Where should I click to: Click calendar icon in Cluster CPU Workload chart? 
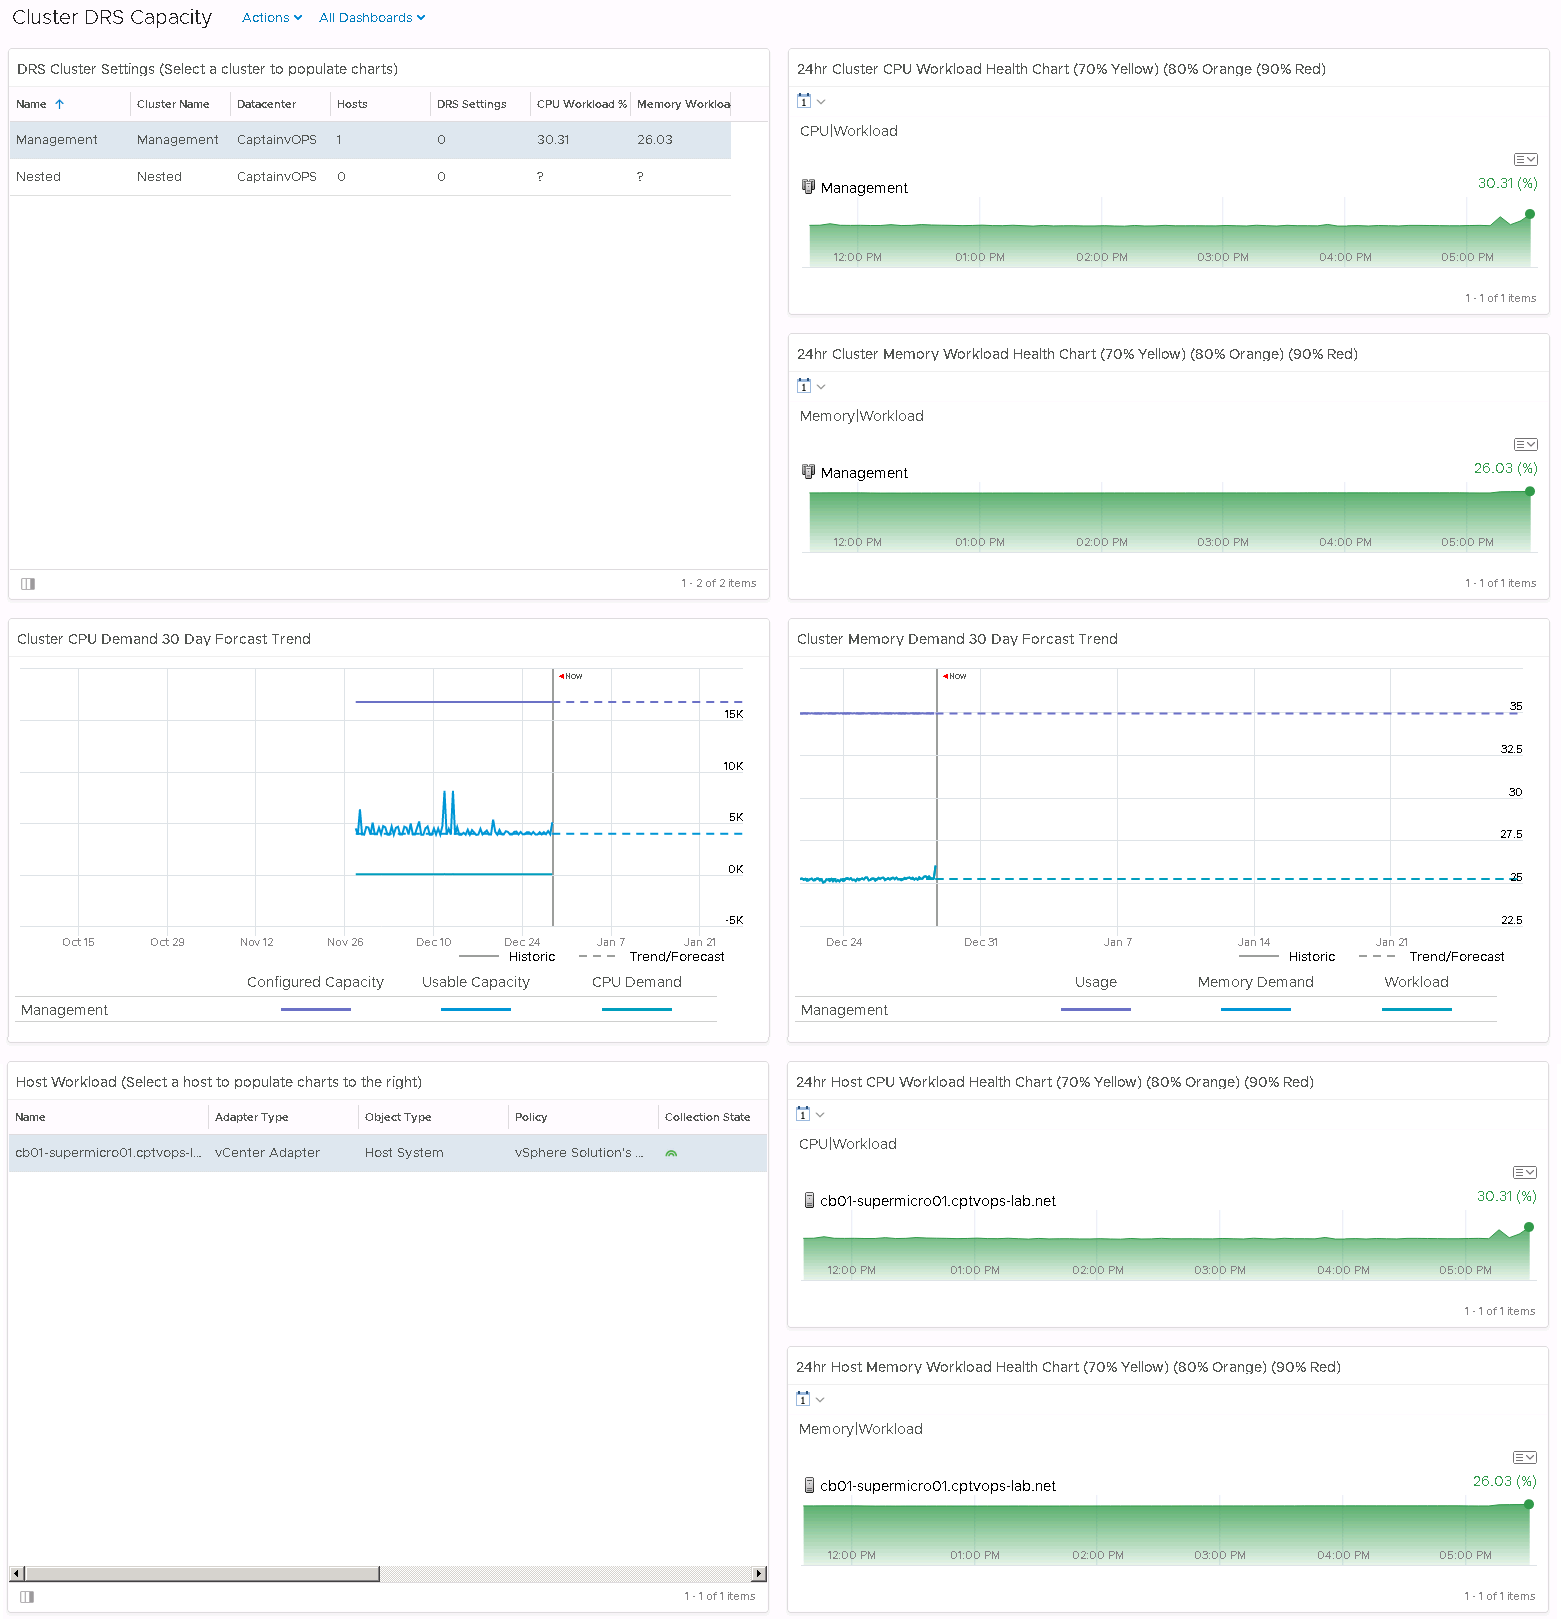click(804, 101)
